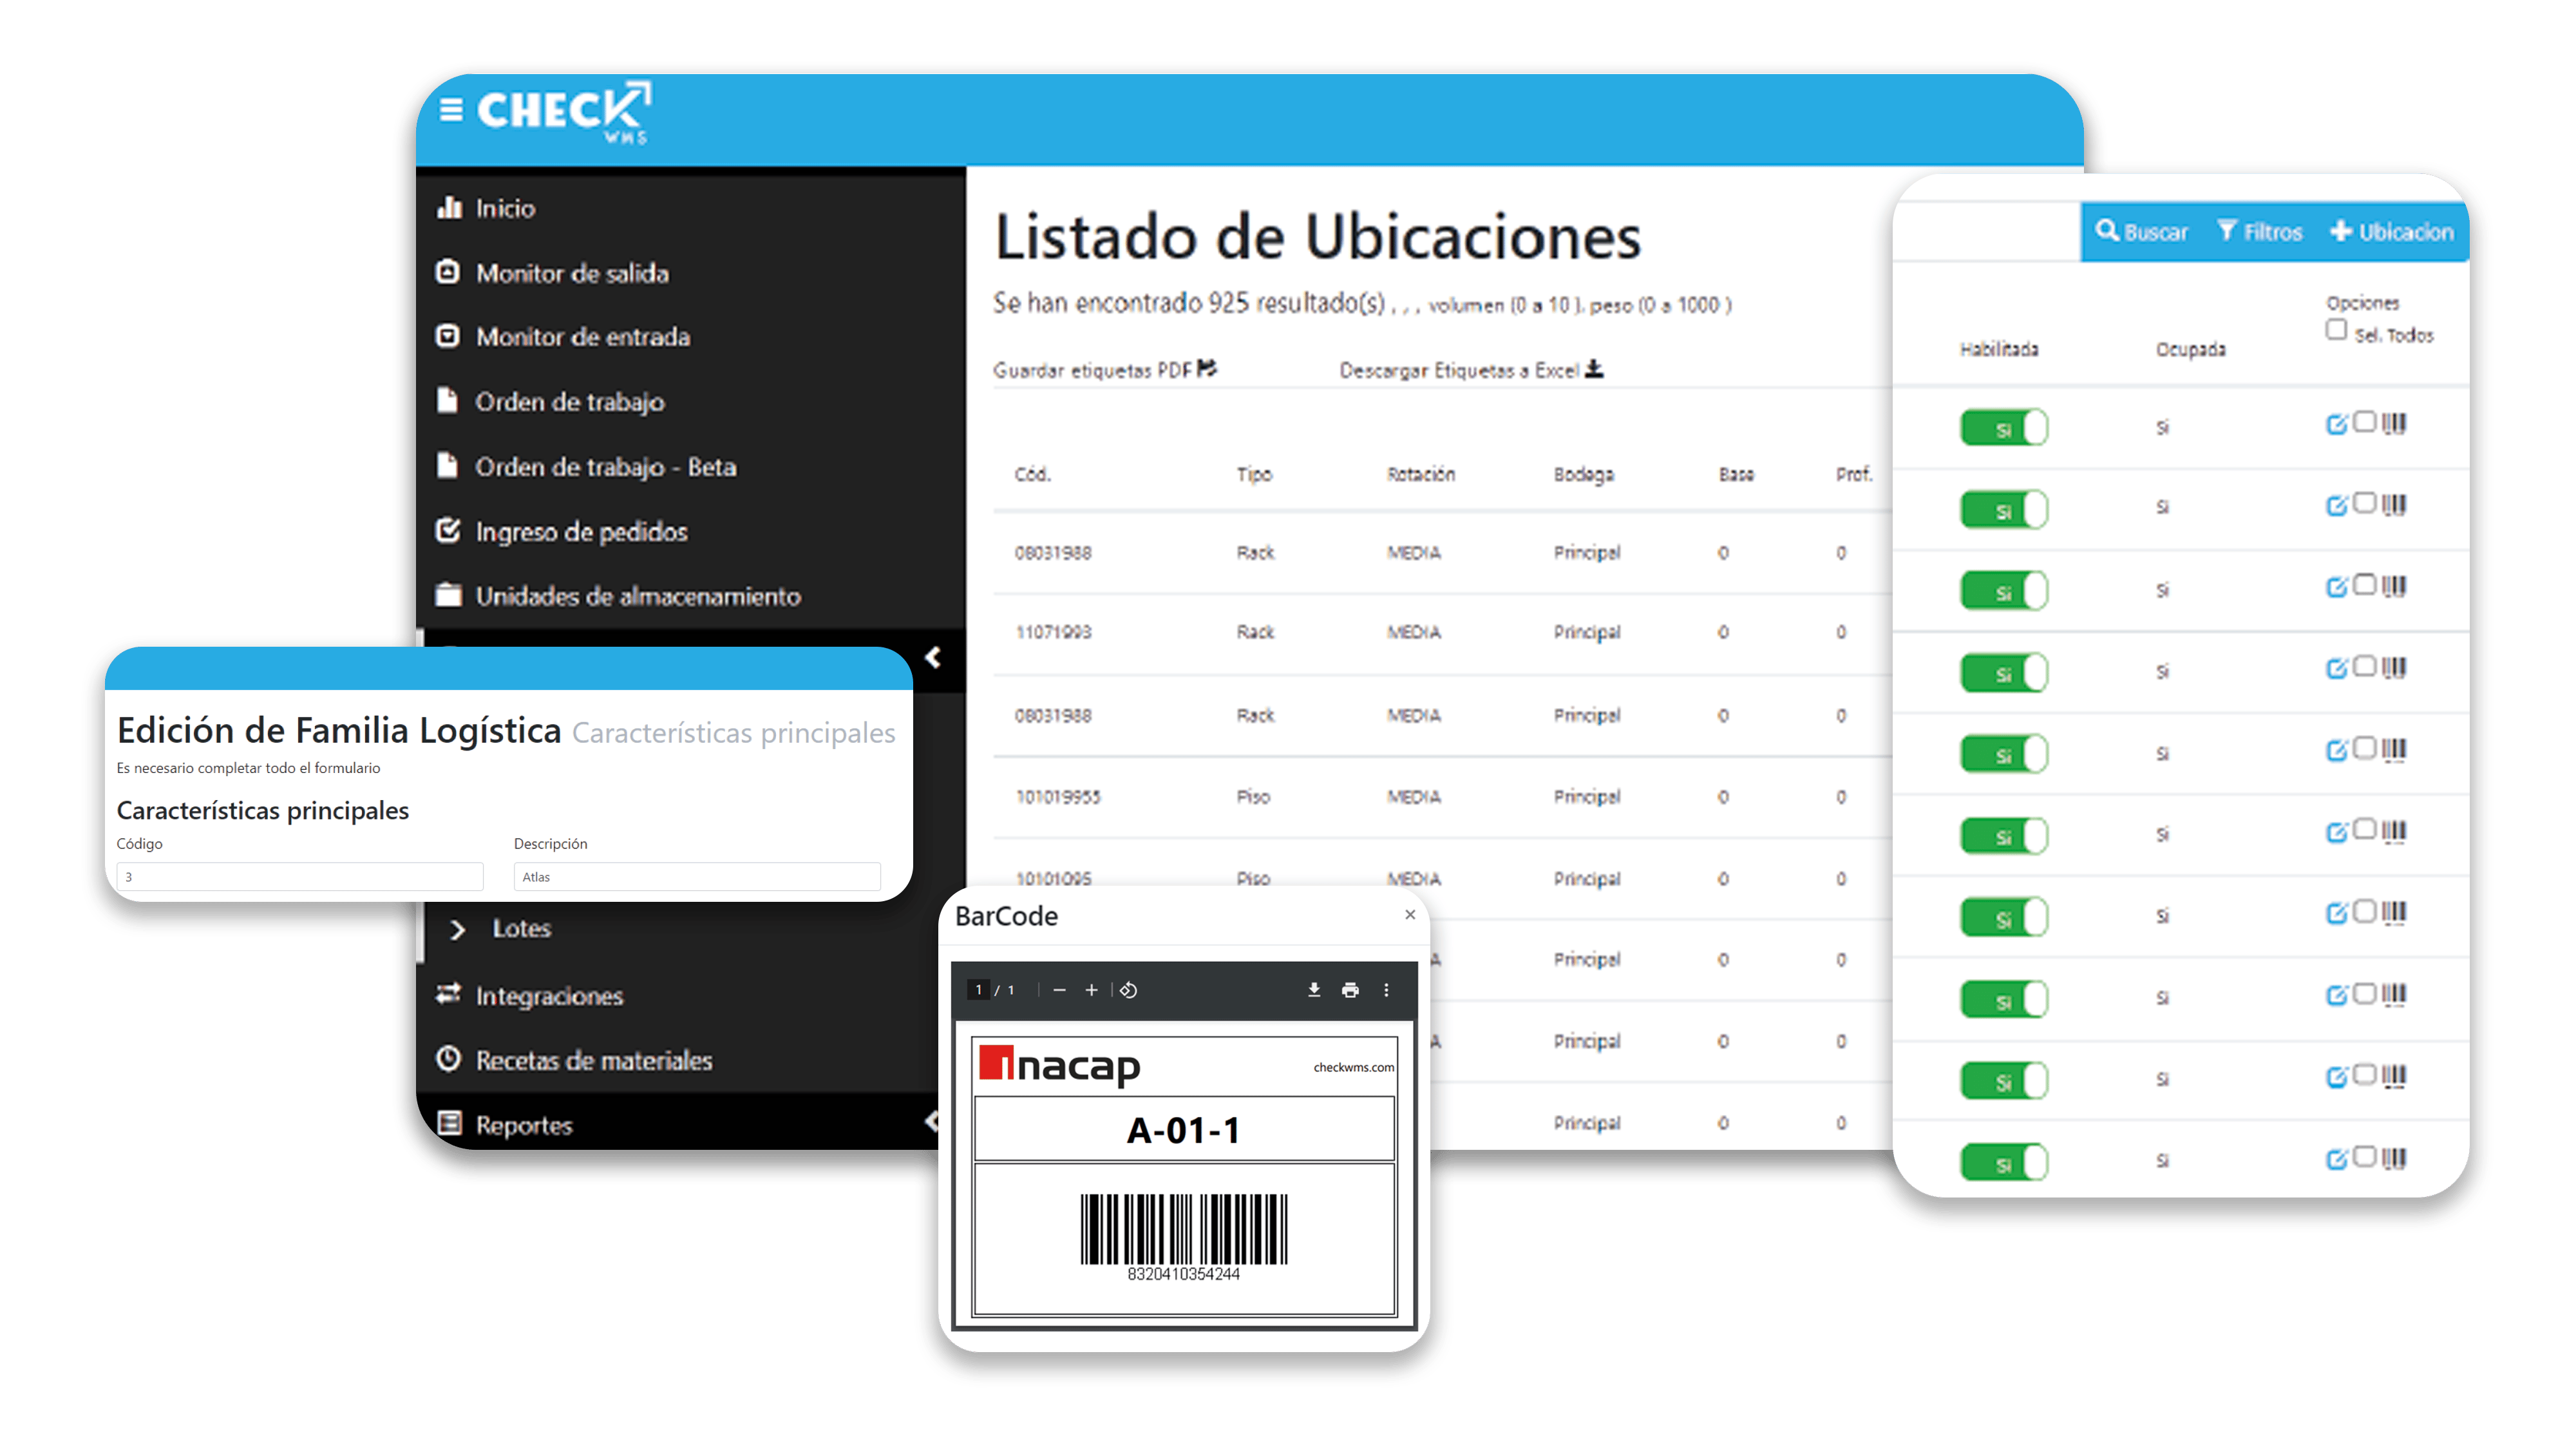Image resolution: width=2576 pixels, height=1450 pixels.
Task: Click the Prof. column header
Action: 1854,474
